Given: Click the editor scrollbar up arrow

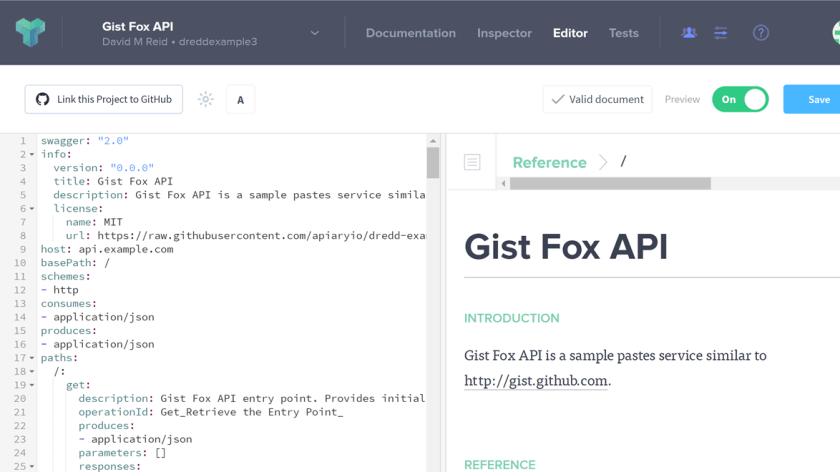Looking at the screenshot, I should click(x=433, y=141).
